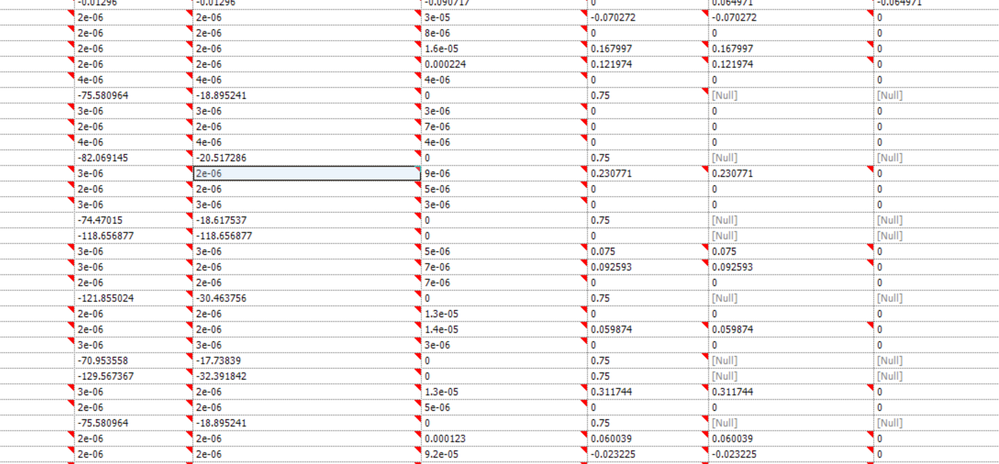The height and width of the screenshot is (464, 999).
Task: Select the 5e-06 cell adjacent to 0.075
Action: pos(504,251)
